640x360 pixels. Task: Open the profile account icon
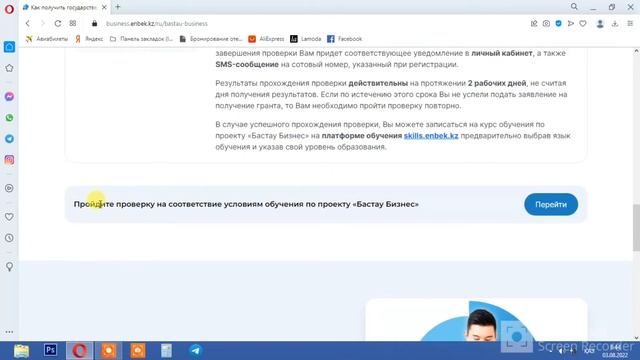click(x=600, y=24)
